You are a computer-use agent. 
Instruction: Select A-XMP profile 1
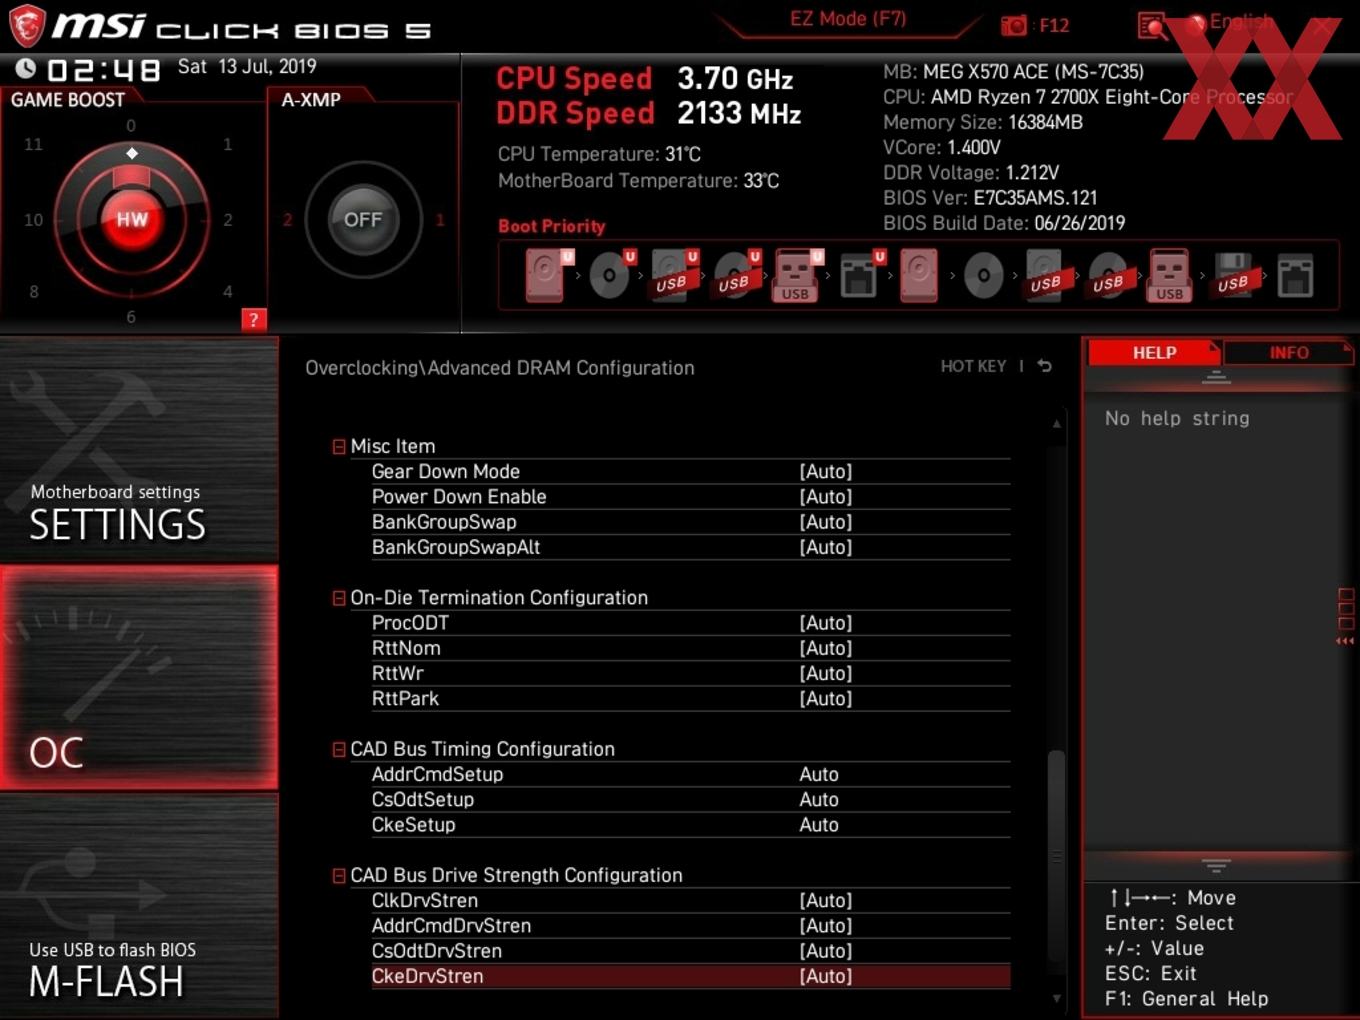(439, 220)
